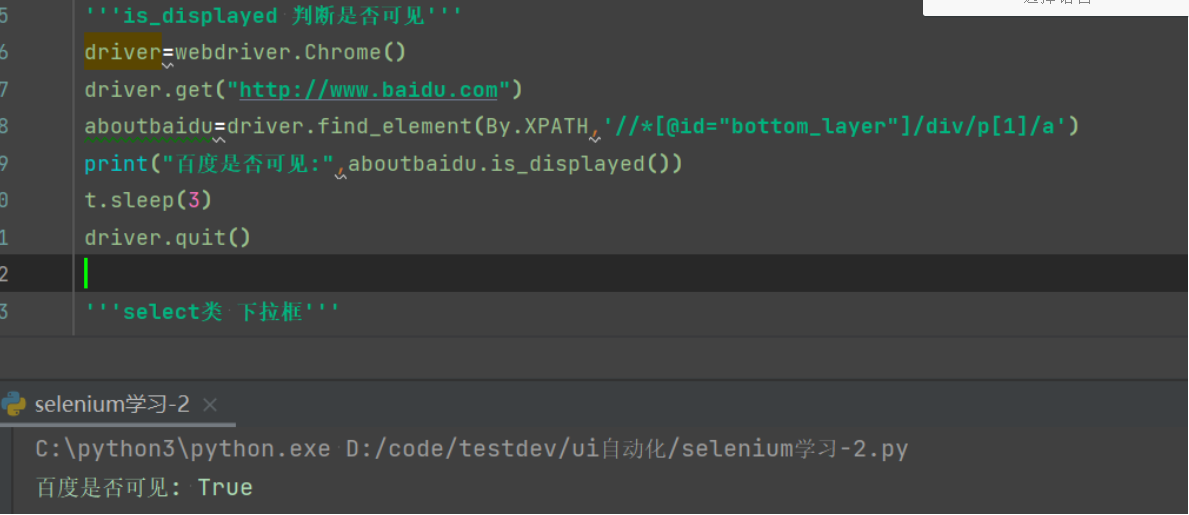Image resolution: width=1189 pixels, height=515 pixels.
Task: Click the 'is_displayed 判断是否可见' docstring
Action: click(x=273, y=15)
